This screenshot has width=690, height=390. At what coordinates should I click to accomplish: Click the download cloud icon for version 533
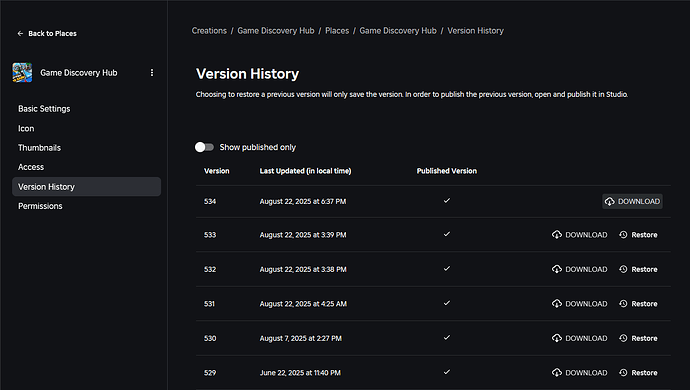click(x=557, y=235)
